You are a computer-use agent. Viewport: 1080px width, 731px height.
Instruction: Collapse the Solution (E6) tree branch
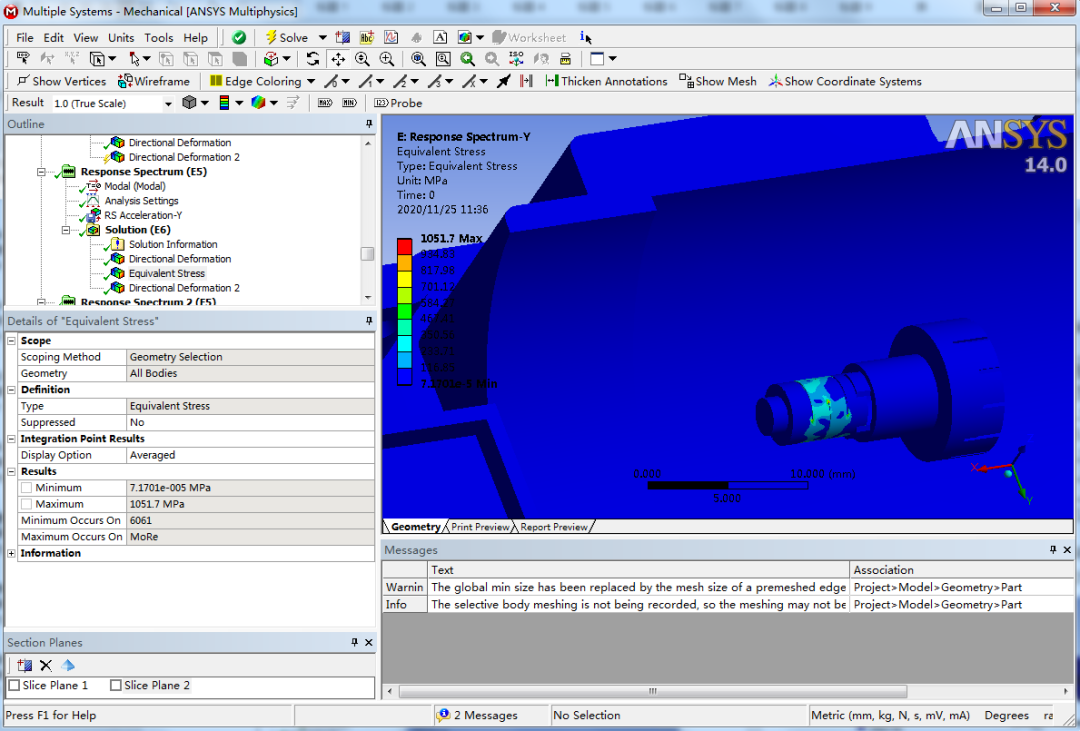pos(66,229)
